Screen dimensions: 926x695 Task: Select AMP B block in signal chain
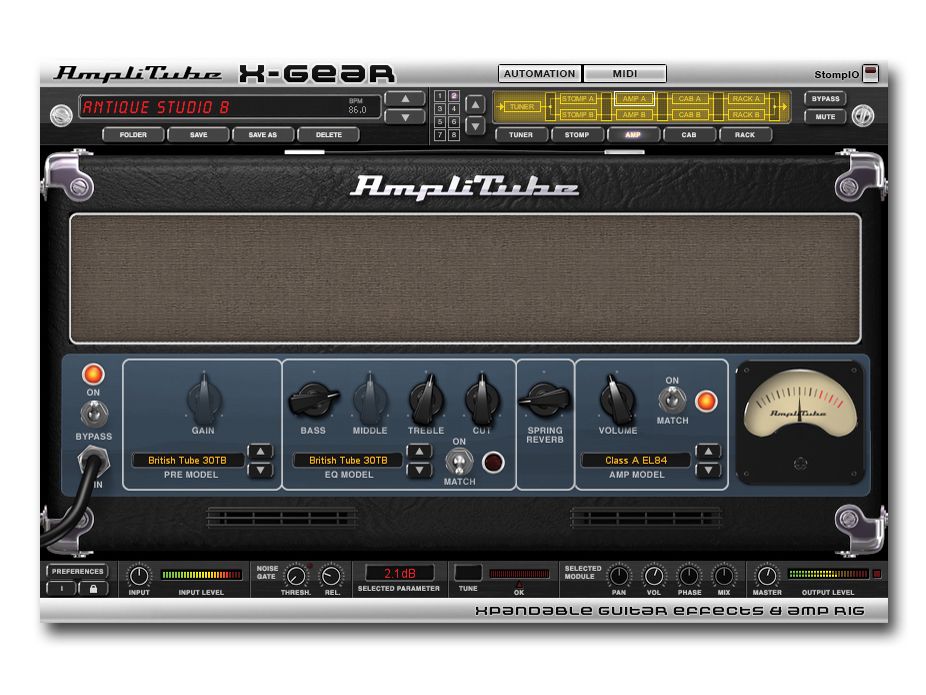pos(634,115)
